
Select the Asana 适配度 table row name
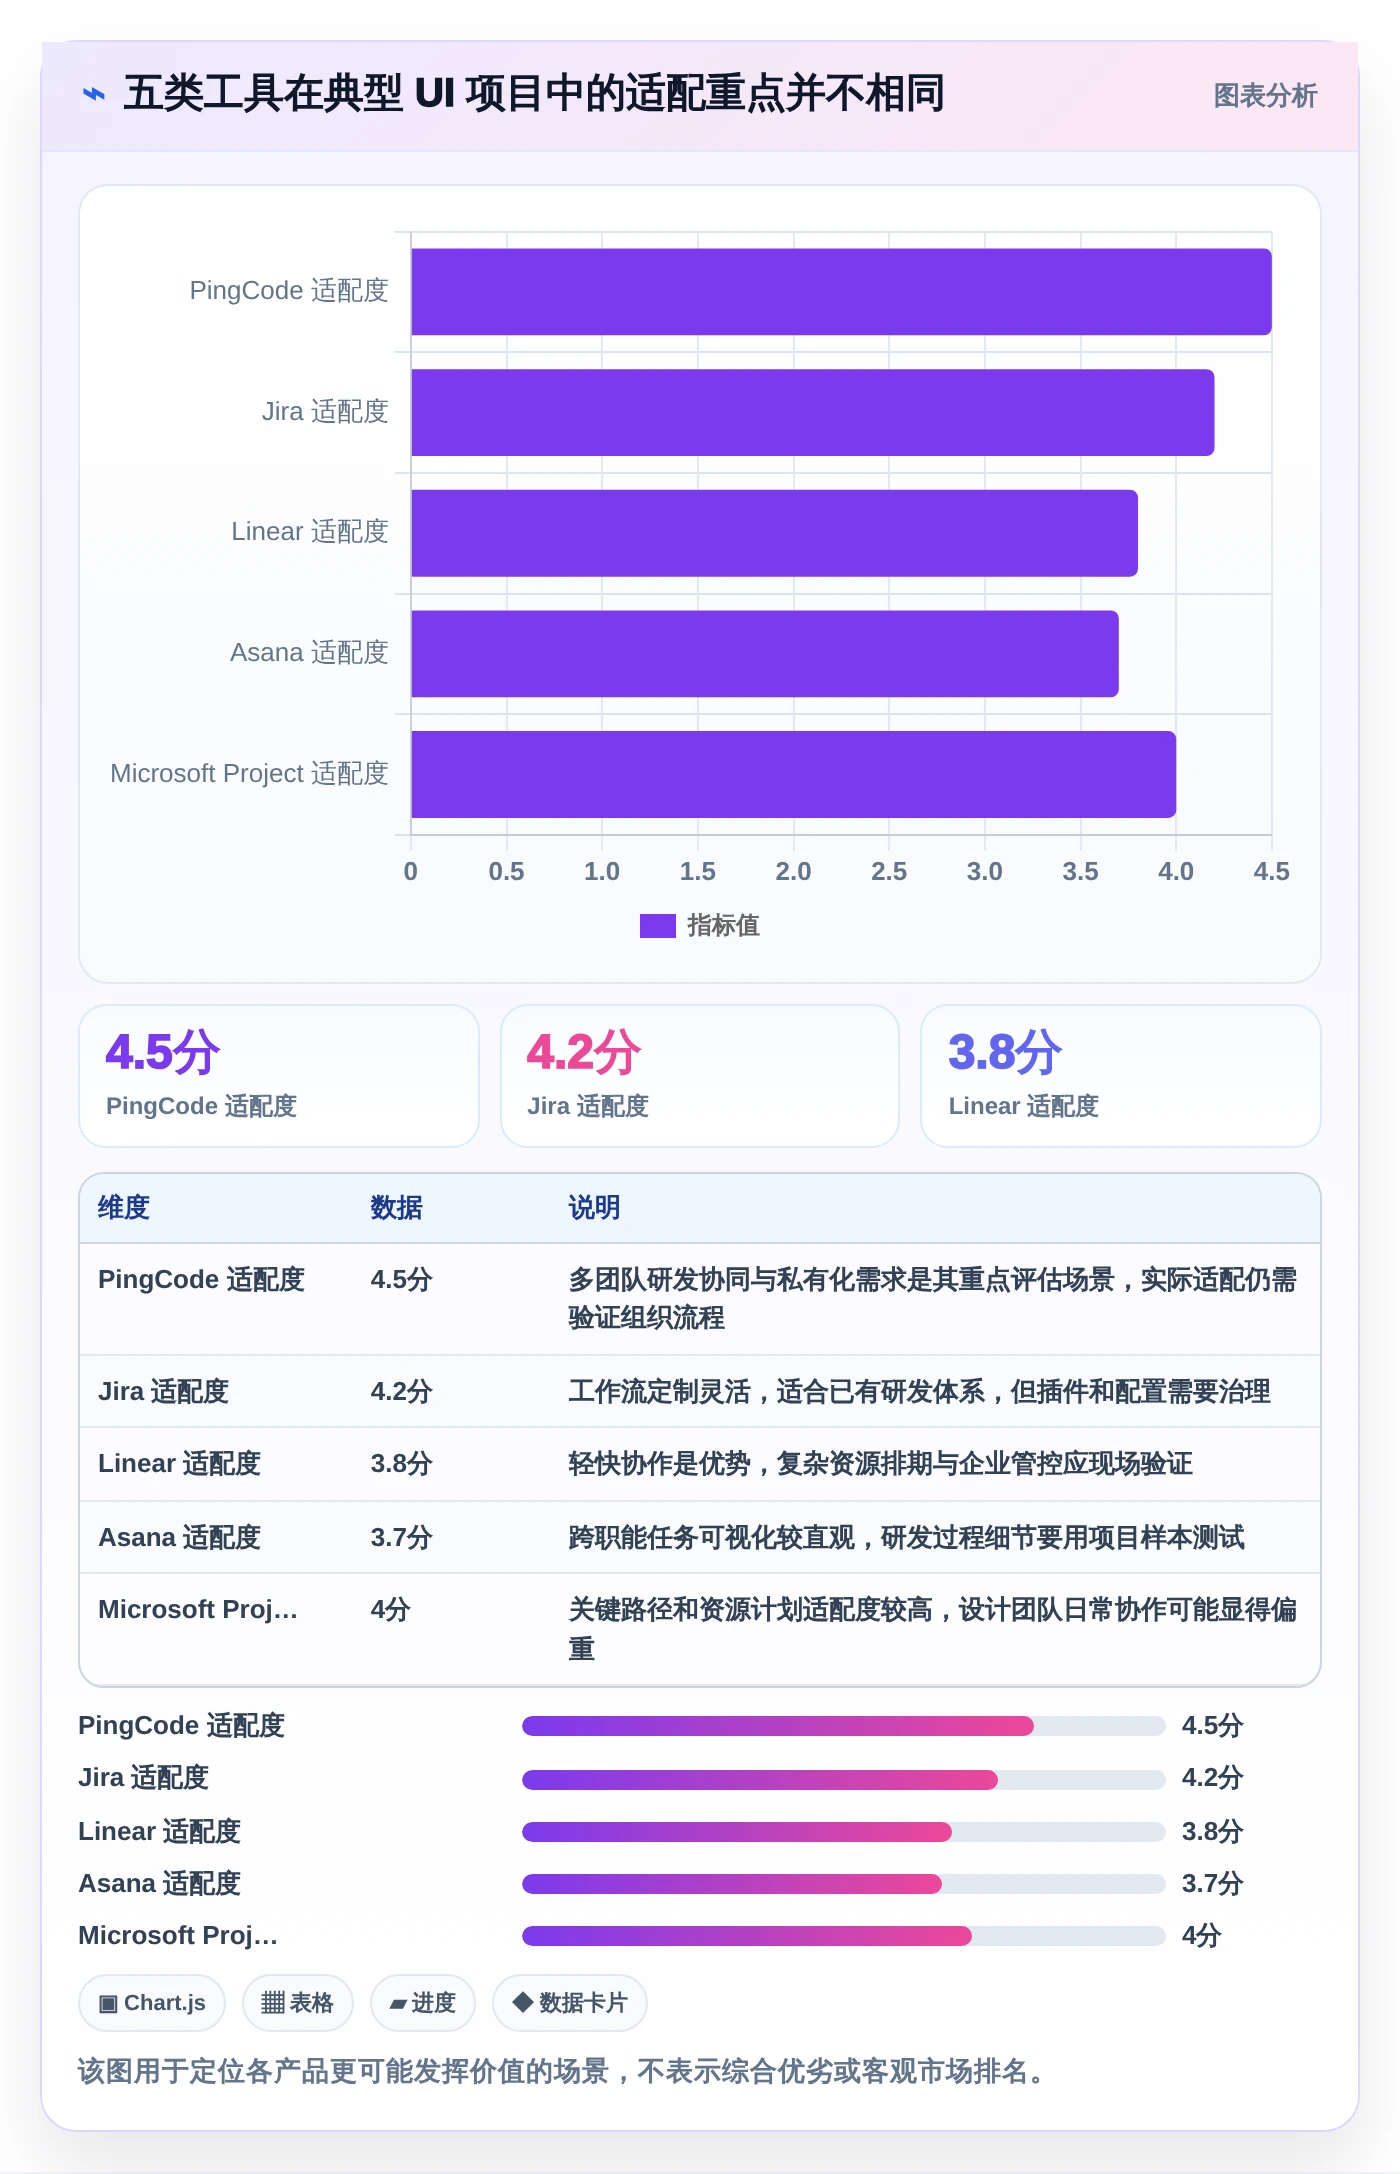coord(179,1538)
